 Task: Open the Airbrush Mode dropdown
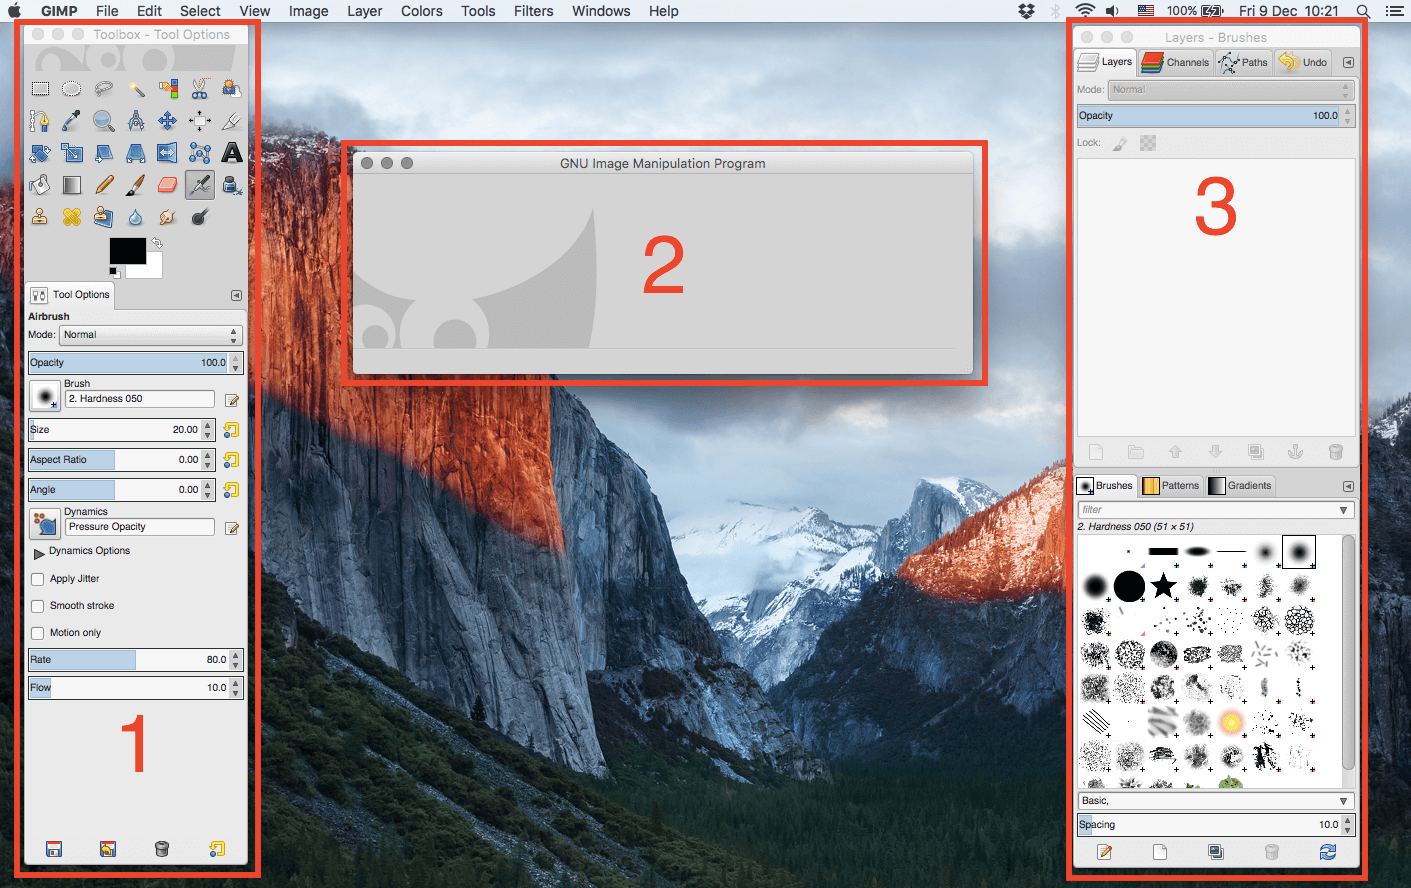150,335
